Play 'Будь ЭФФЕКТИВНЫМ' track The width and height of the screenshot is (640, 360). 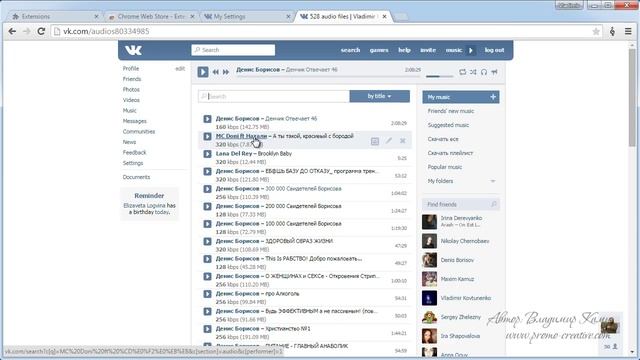[x=207, y=312]
